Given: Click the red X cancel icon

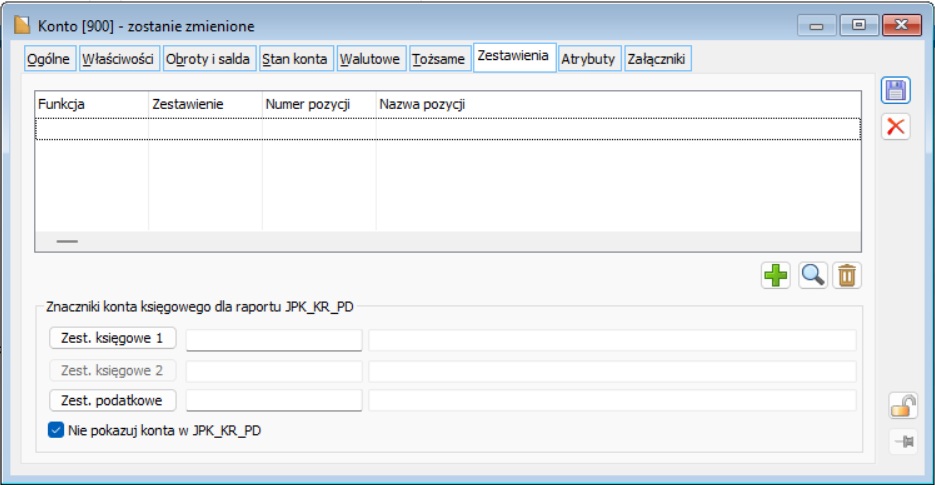Looking at the screenshot, I should tap(896, 127).
